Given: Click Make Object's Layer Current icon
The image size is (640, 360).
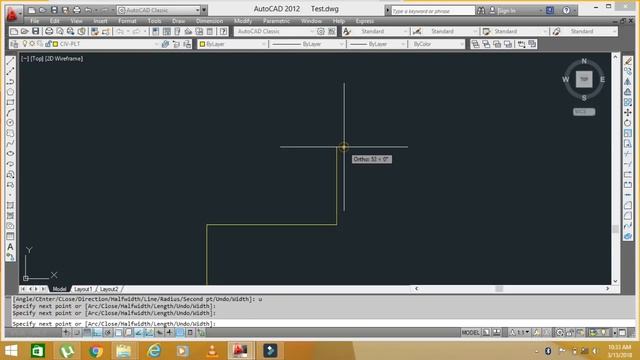Looking at the screenshot, I should 165,44.
